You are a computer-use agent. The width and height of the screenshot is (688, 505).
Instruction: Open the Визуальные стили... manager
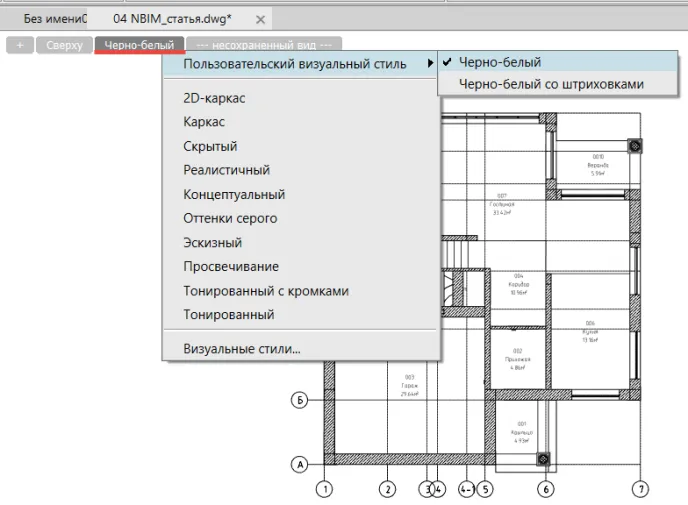[242, 349]
